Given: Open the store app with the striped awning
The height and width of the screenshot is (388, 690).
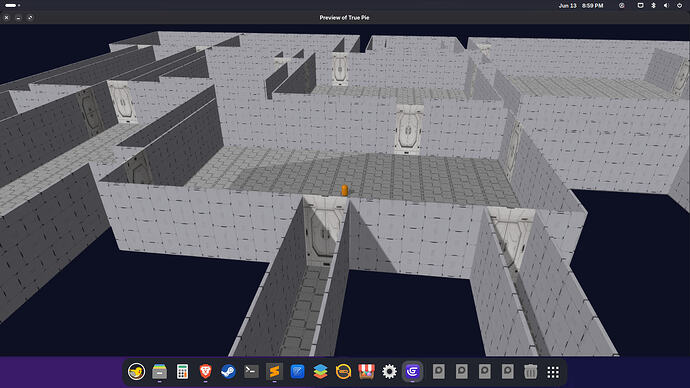Looking at the screenshot, I should coord(366,372).
